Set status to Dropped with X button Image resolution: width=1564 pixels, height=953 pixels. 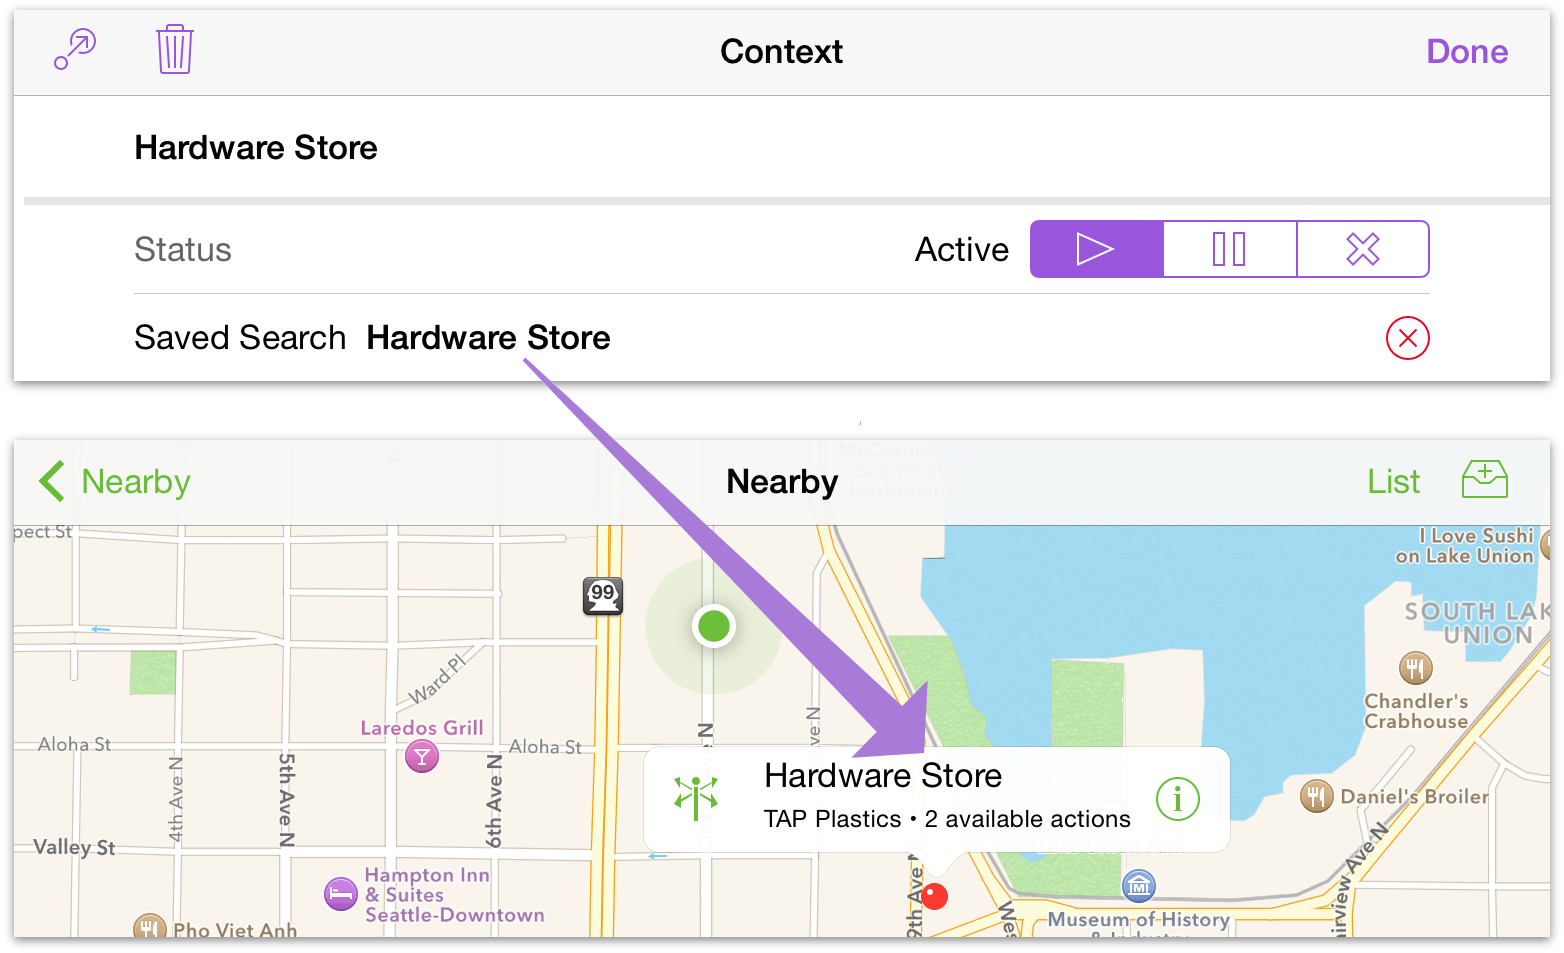1362,249
